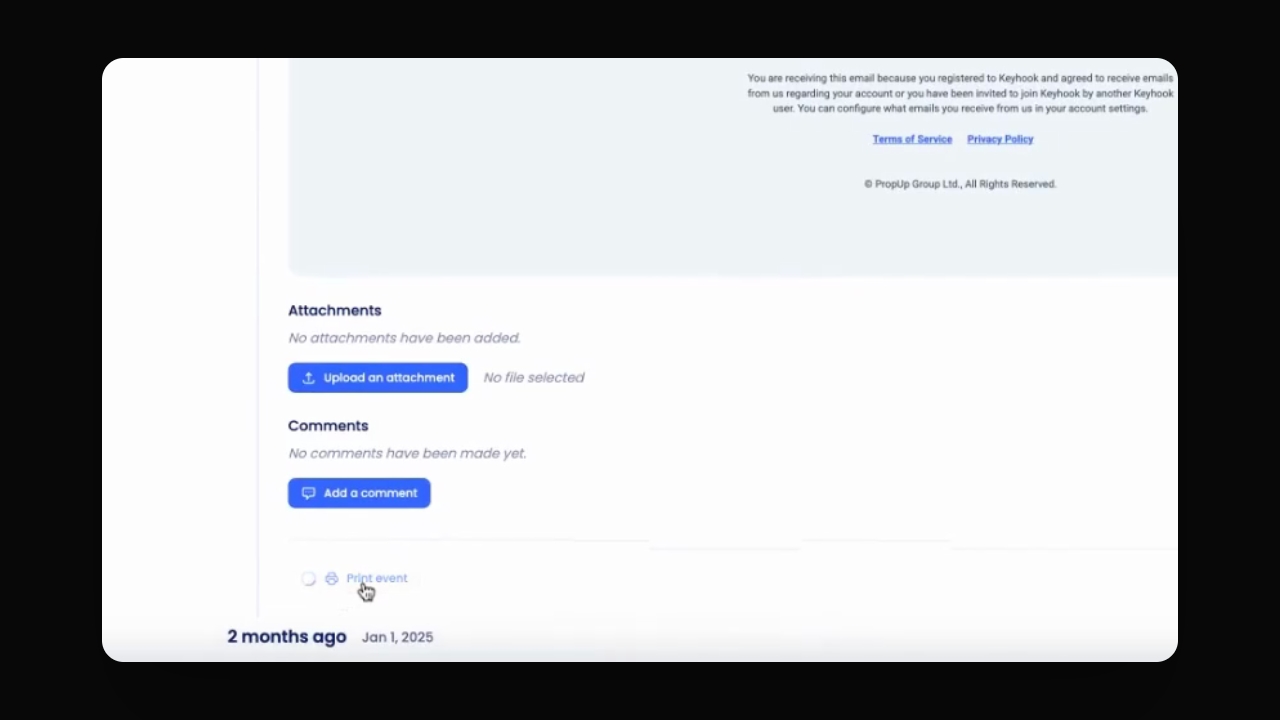The width and height of the screenshot is (1280, 720).
Task: Click 'No attachments have been added.' text
Action: [x=404, y=338]
